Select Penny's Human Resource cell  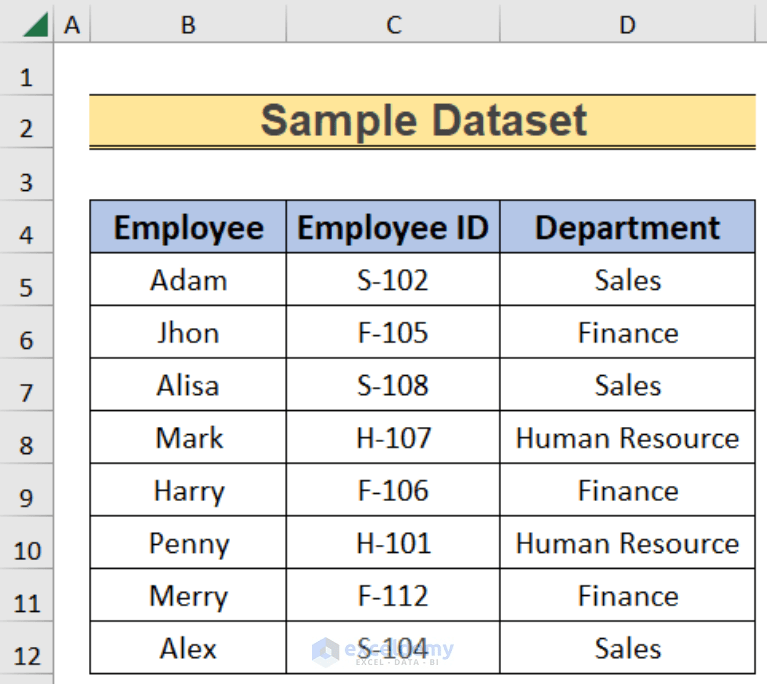tap(628, 543)
